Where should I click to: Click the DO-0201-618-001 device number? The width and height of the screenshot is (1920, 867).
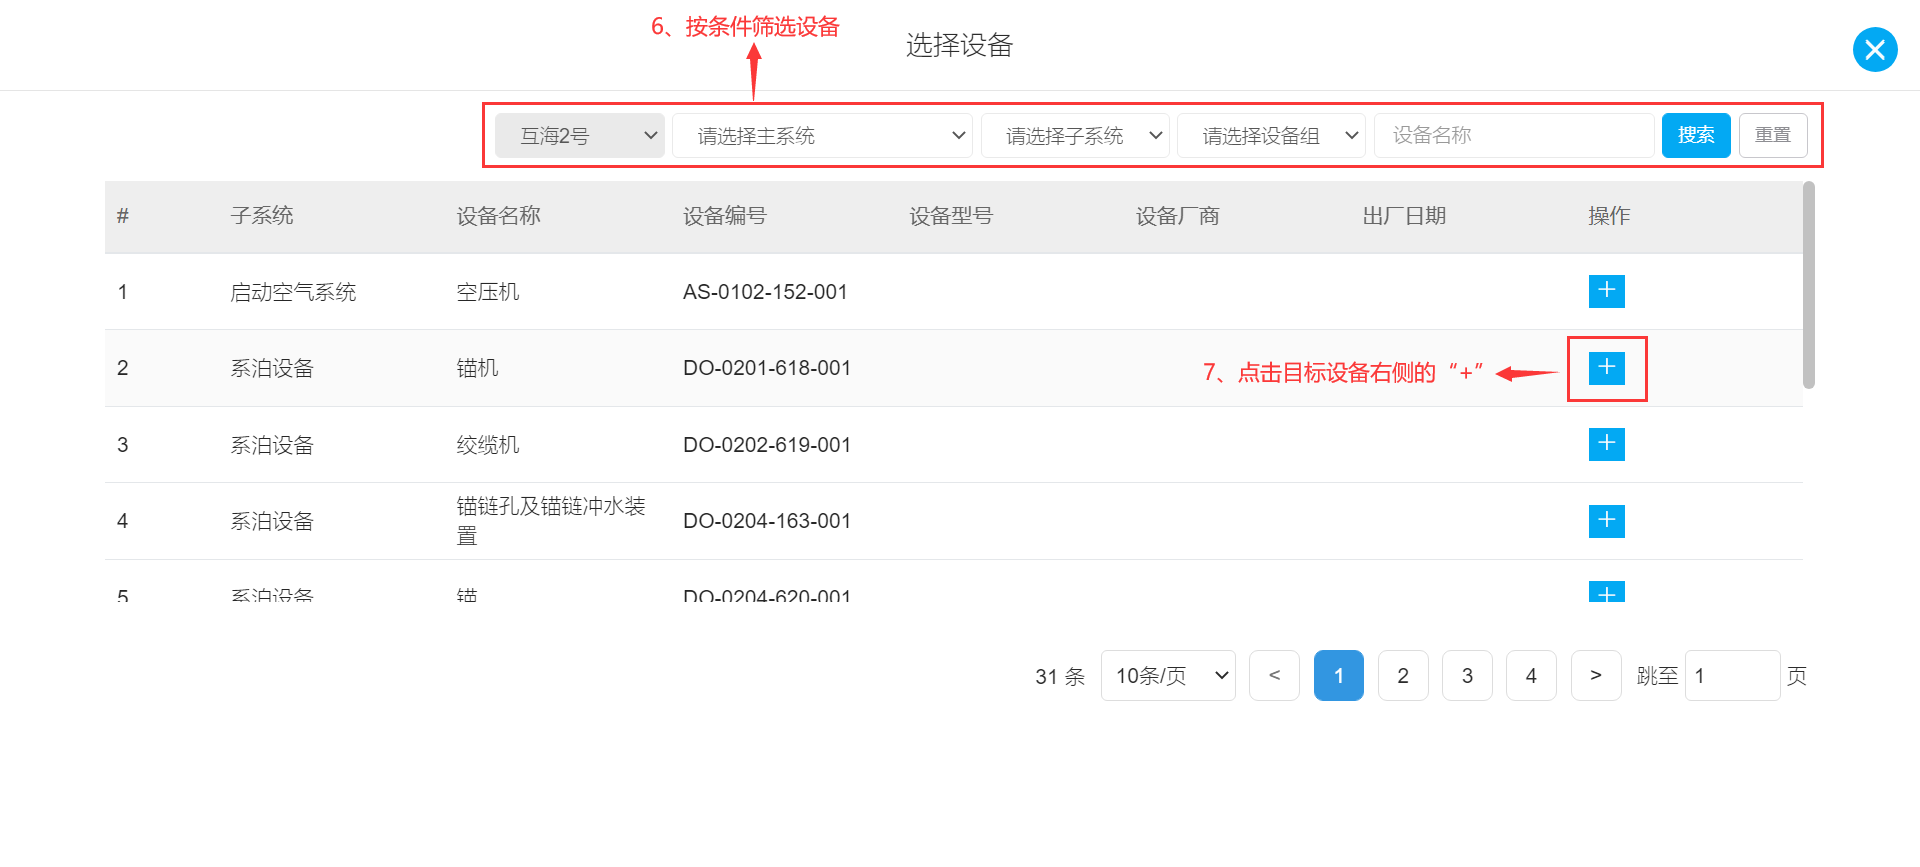click(767, 368)
